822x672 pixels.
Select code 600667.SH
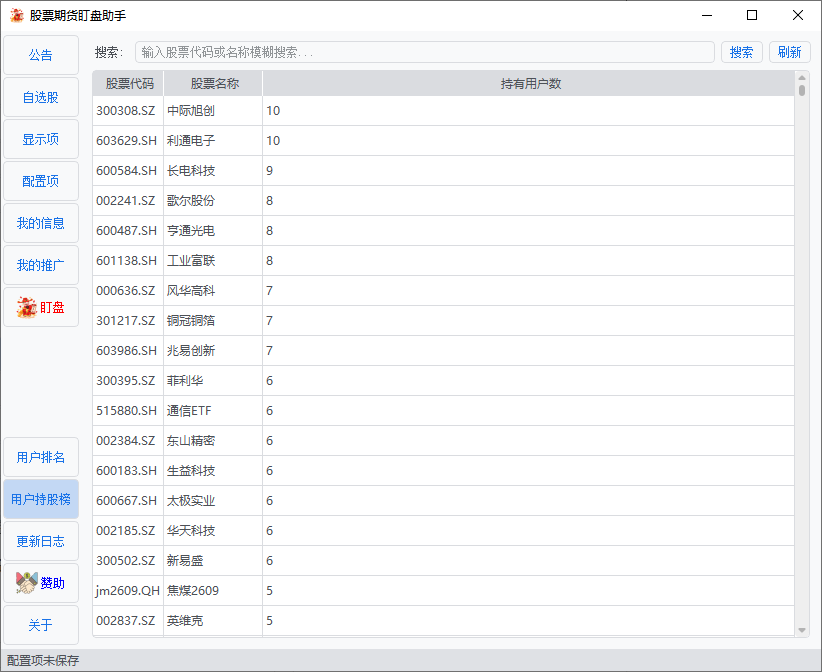point(126,501)
